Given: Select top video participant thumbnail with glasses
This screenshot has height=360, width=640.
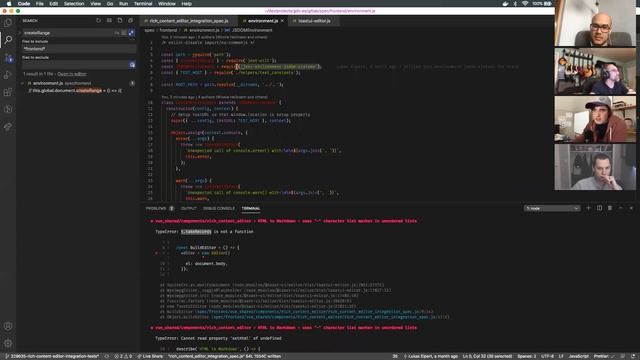Looking at the screenshot, I should [x=595, y=23].
